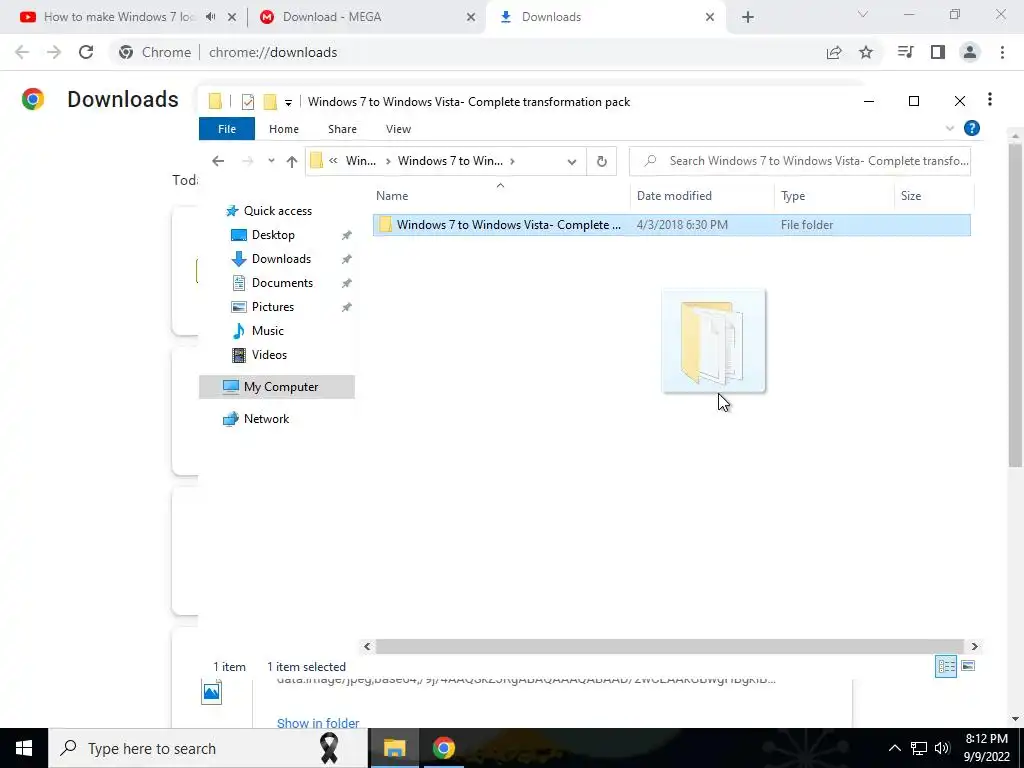Screen dimensions: 1024x768
Task: Open the View ribbon tab
Action: pos(398,129)
